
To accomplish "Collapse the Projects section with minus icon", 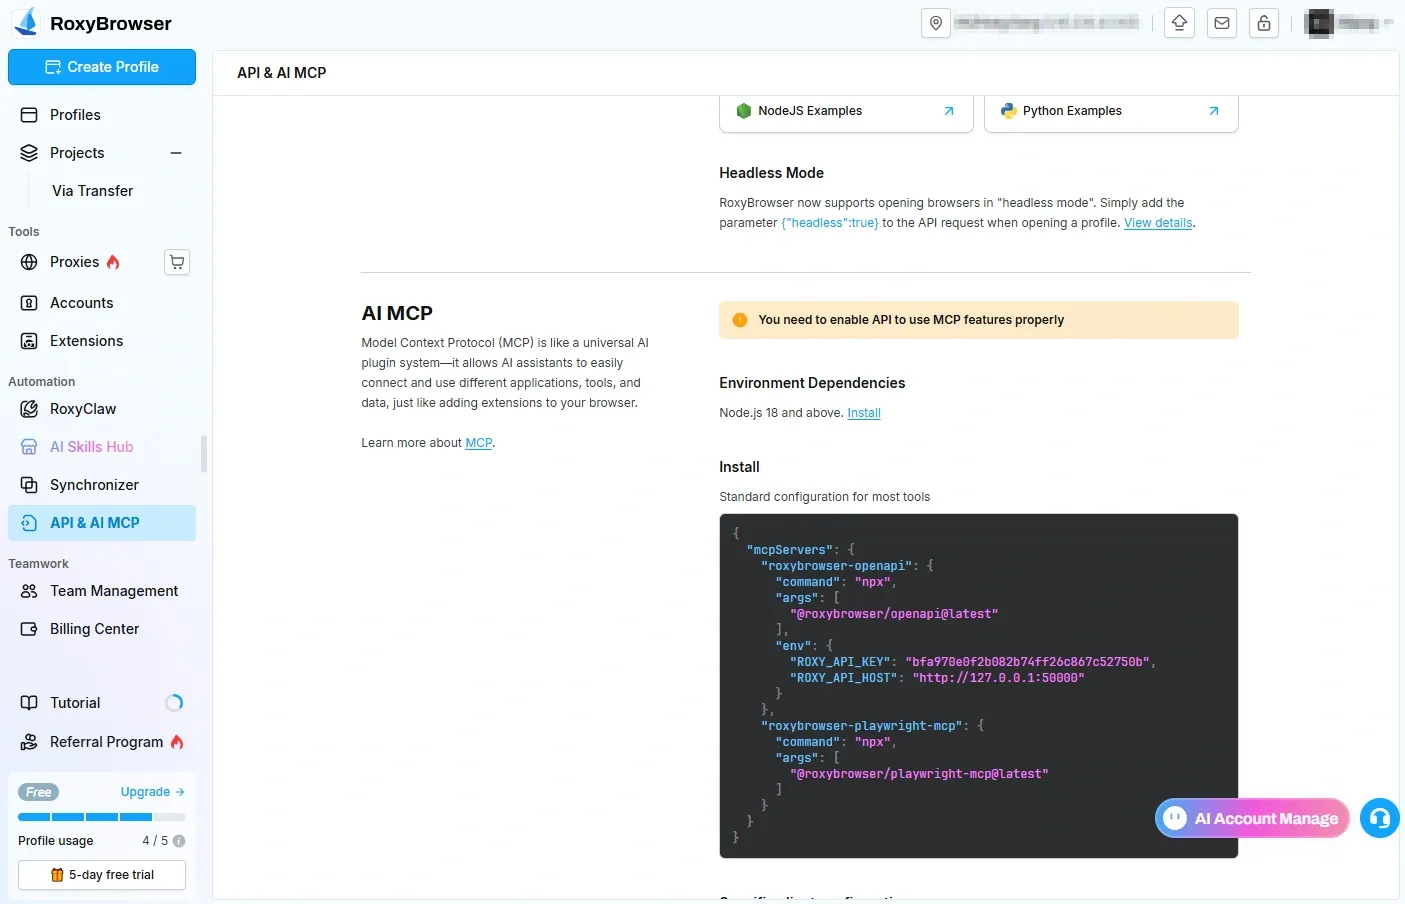I will tap(176, 153).
